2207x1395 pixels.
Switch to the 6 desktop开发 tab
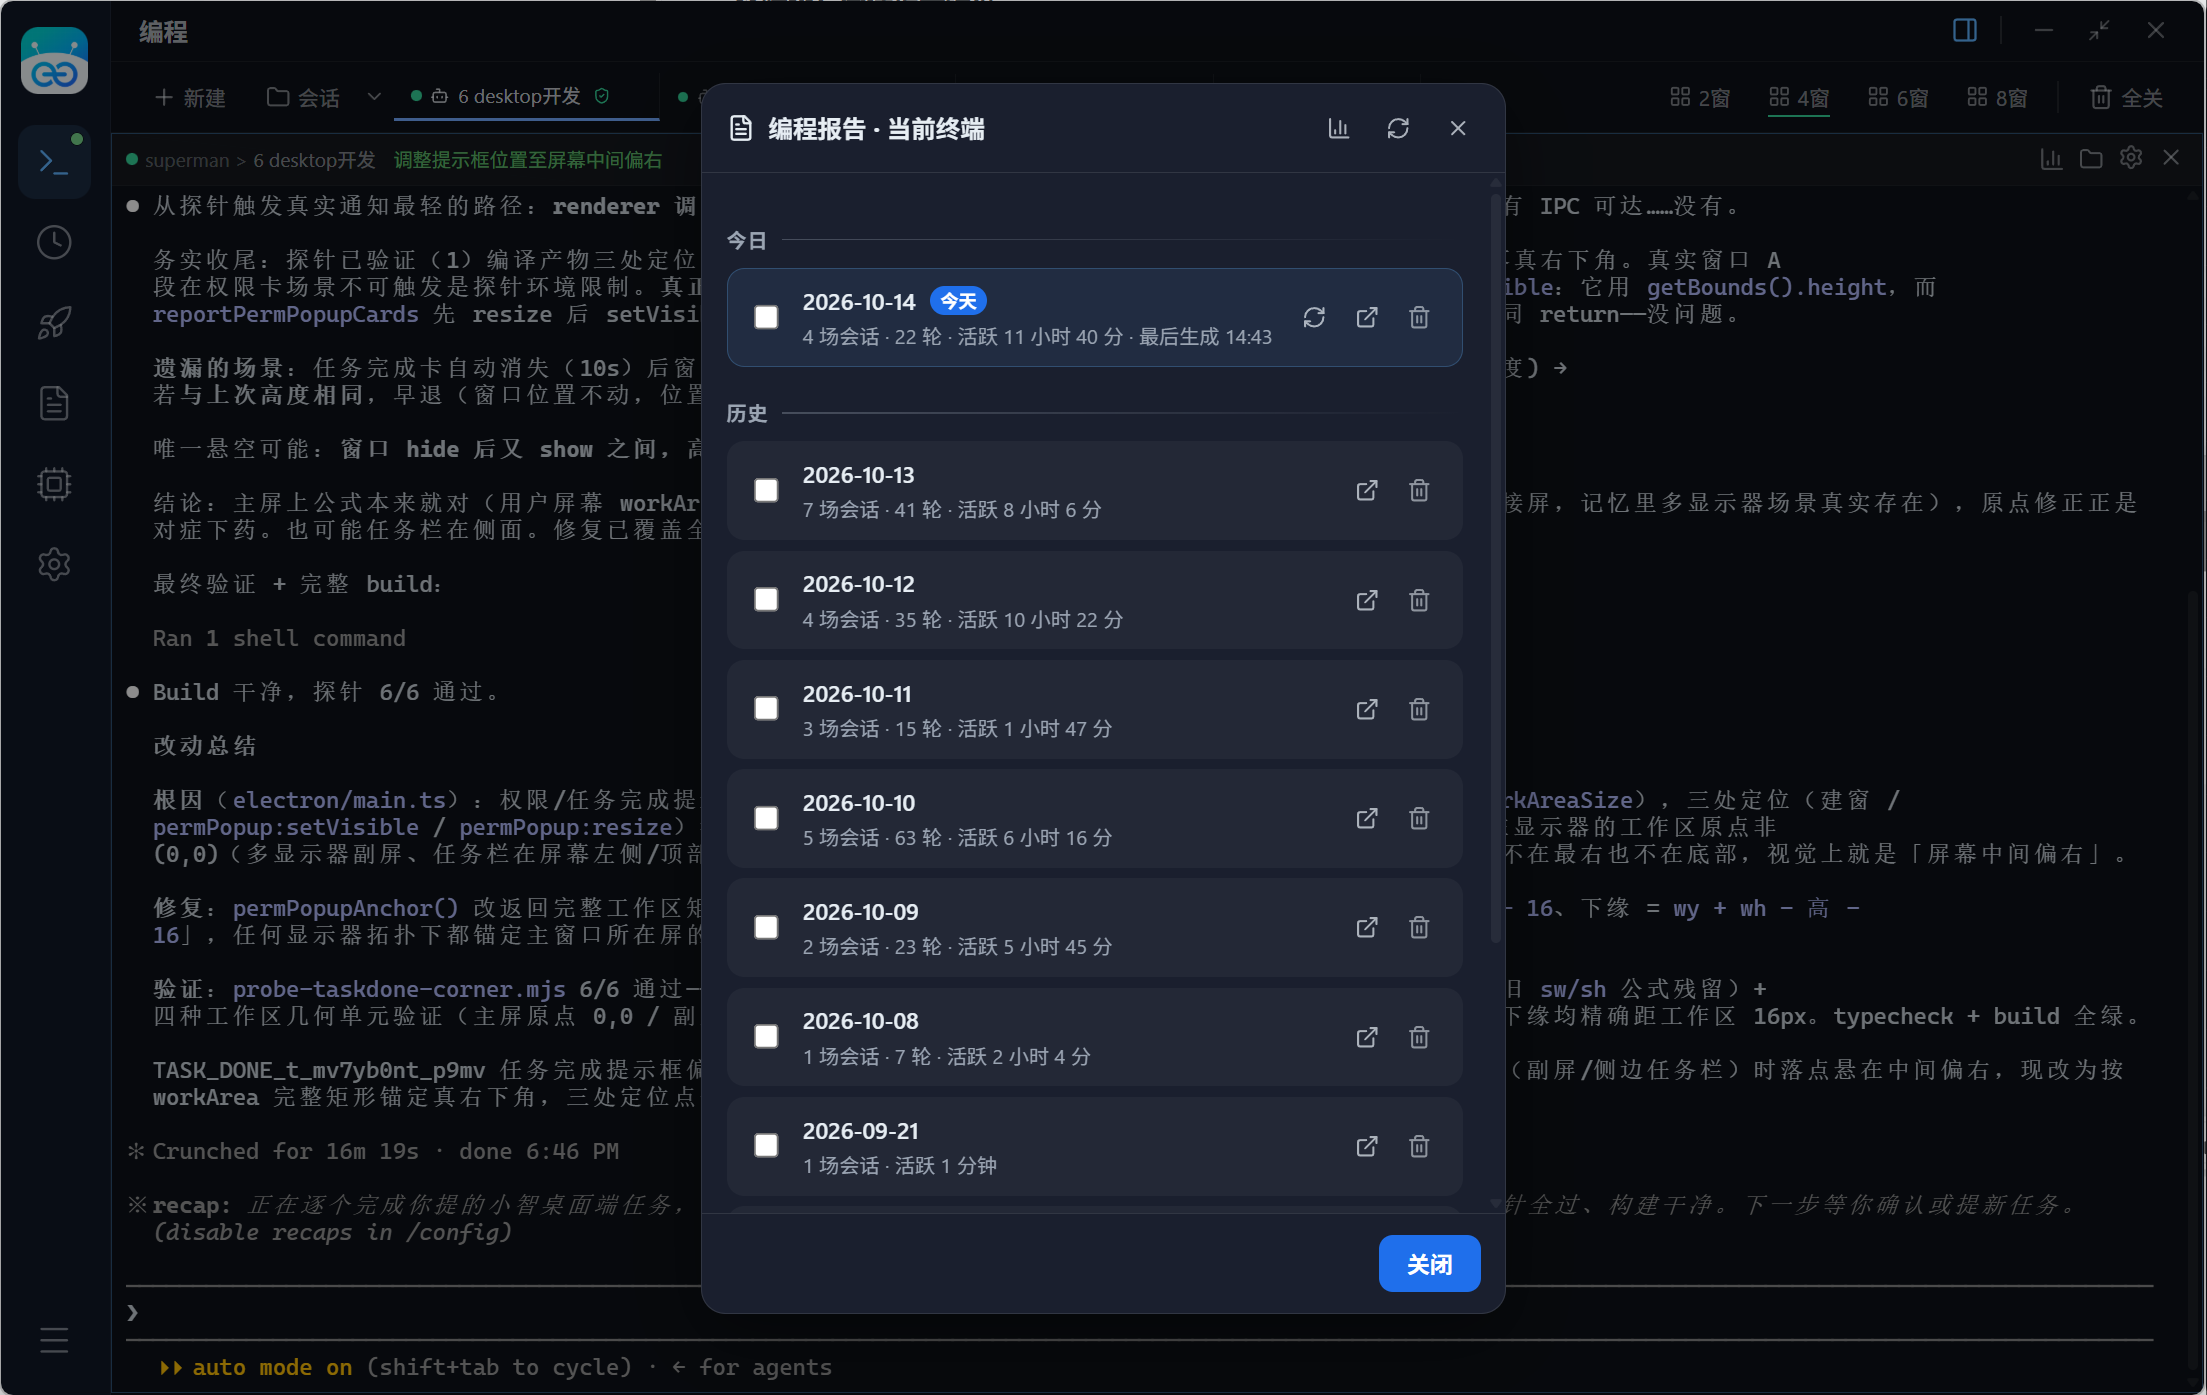click(x=527, y=97)
